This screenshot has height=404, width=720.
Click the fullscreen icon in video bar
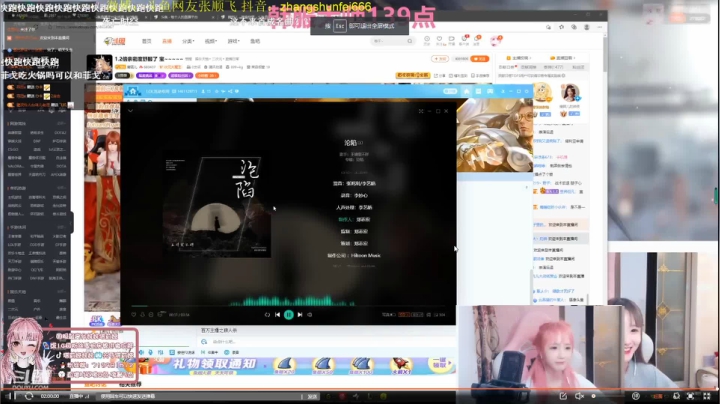pos(707,396)
